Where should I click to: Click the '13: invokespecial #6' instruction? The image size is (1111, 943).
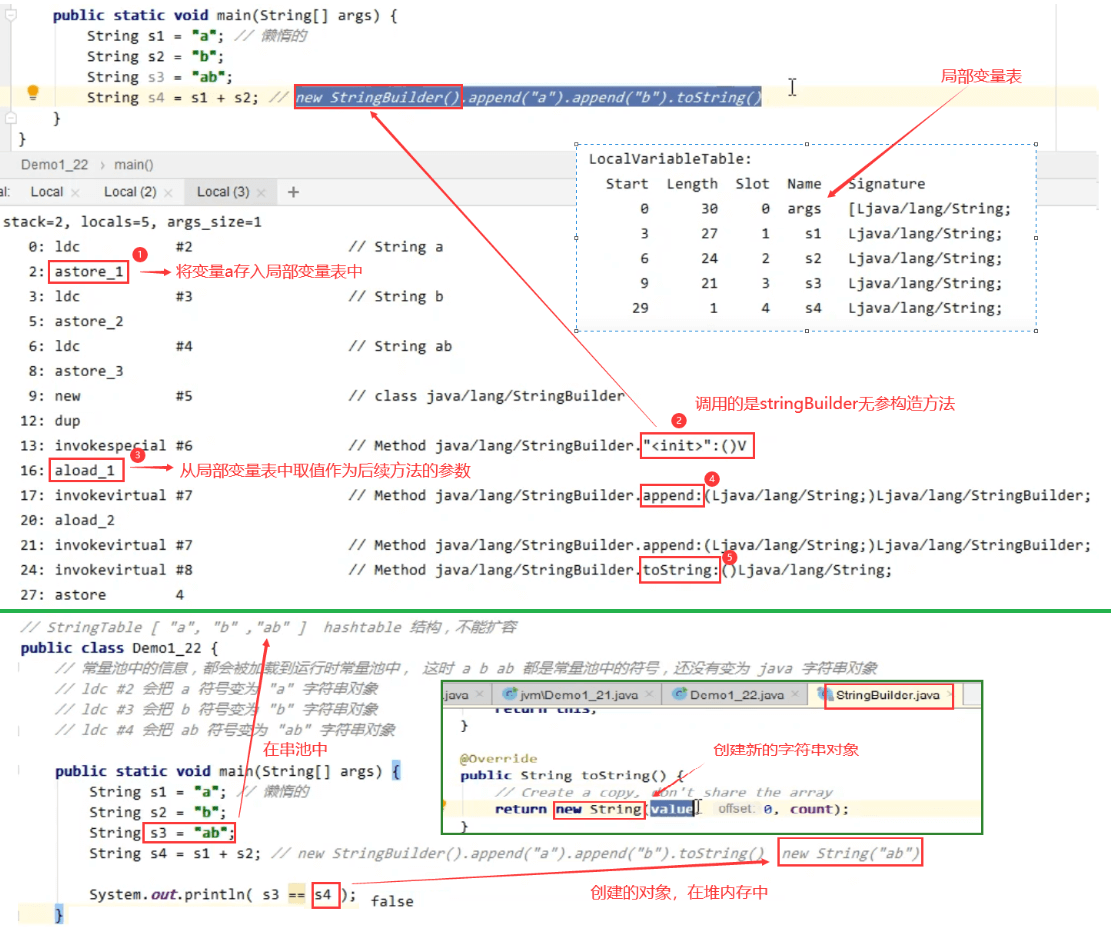106,445
